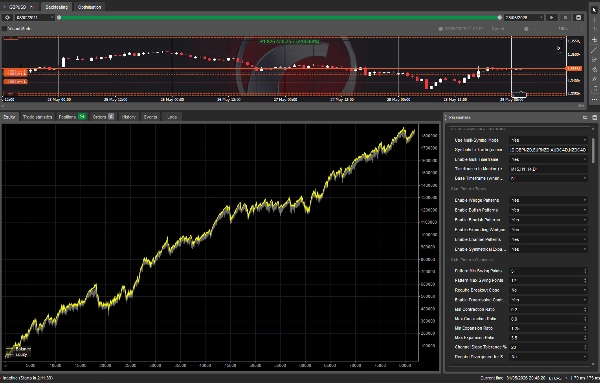
Task: Switch to the Backtesting tab
Action: (x=56, y=7)
